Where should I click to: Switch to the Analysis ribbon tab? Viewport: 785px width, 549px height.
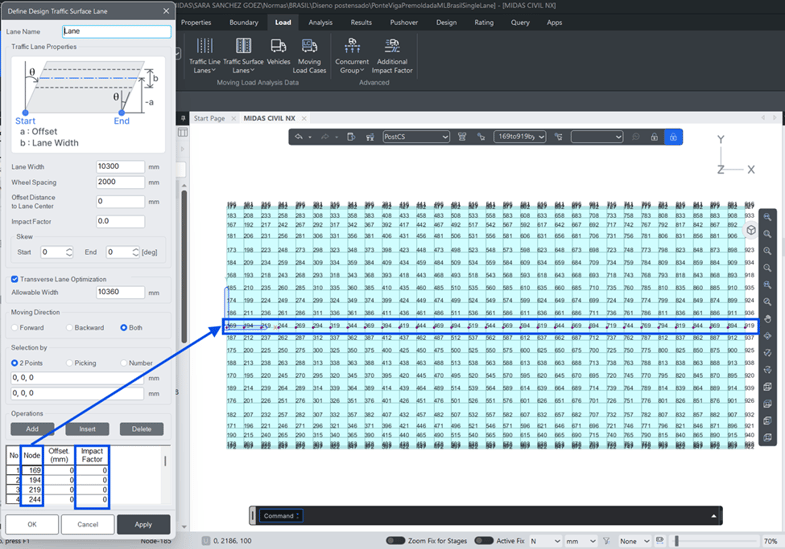(x=320, y=21)
